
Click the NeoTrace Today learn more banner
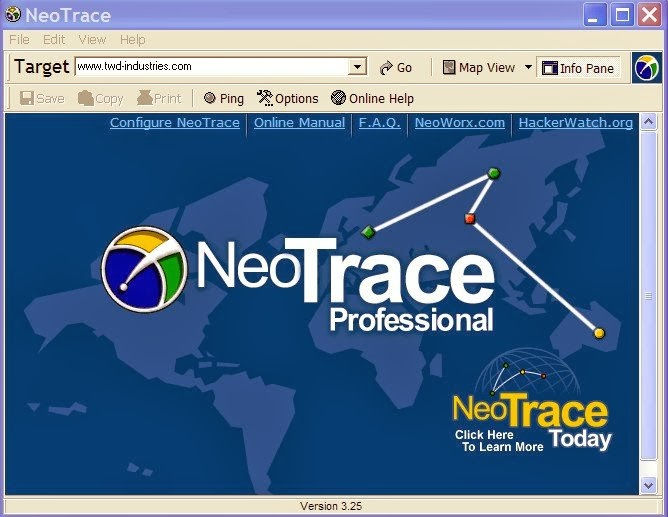click(x=532, y=401)
